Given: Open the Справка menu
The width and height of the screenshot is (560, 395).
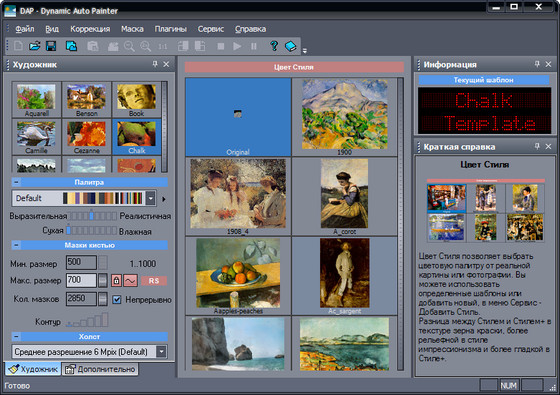Looking at the screenshot, I should click(250, 29).
